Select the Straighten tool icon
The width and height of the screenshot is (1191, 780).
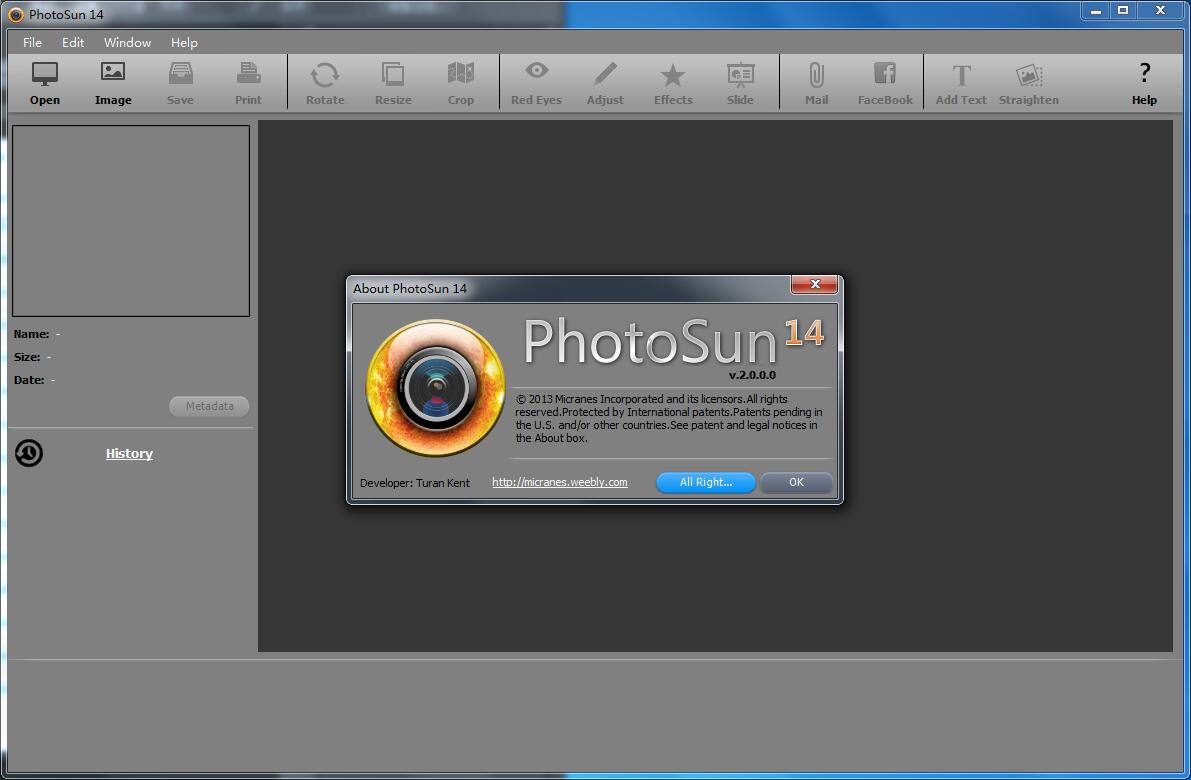click(1029, 75)
